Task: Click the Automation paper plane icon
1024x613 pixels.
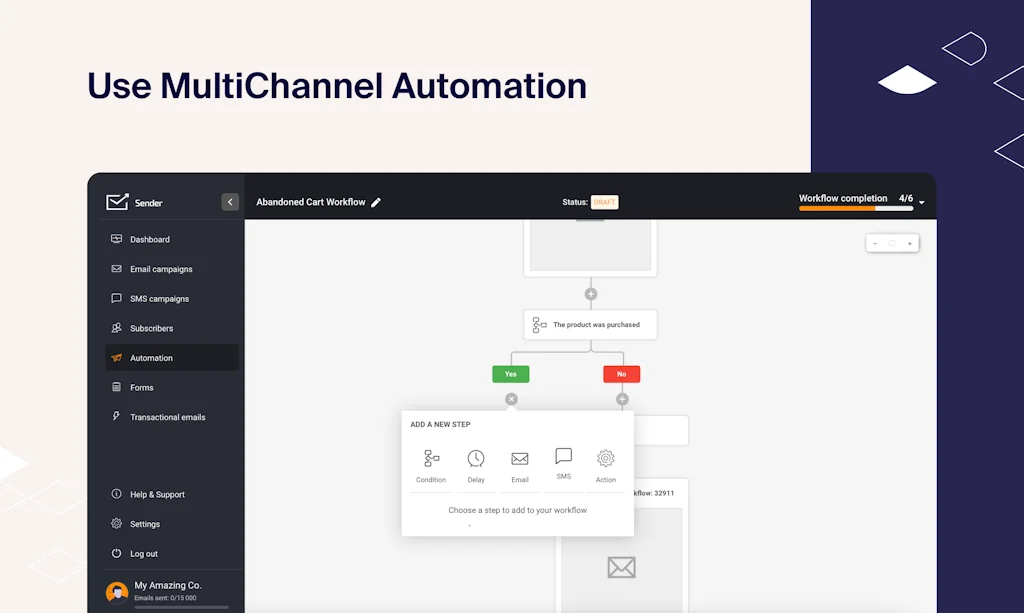Action: pyautogui.click(x=116, y=358)
